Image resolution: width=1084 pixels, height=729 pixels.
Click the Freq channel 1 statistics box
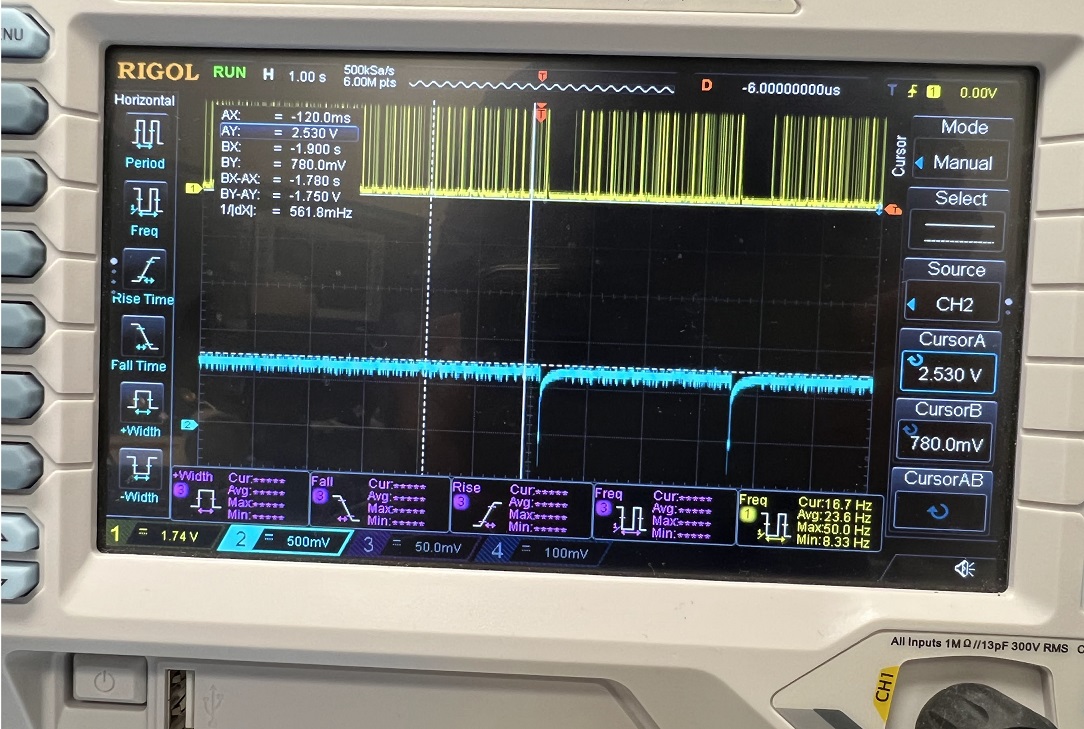[808, 518]
